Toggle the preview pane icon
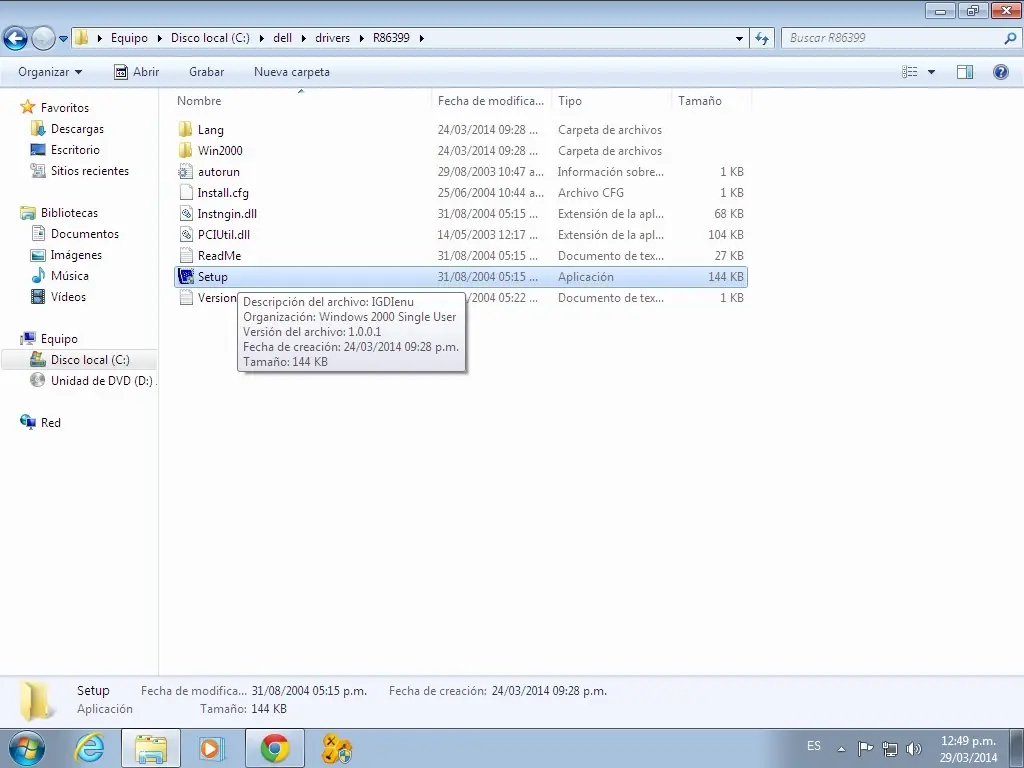 pyautogui.click(x=965, y=72)
